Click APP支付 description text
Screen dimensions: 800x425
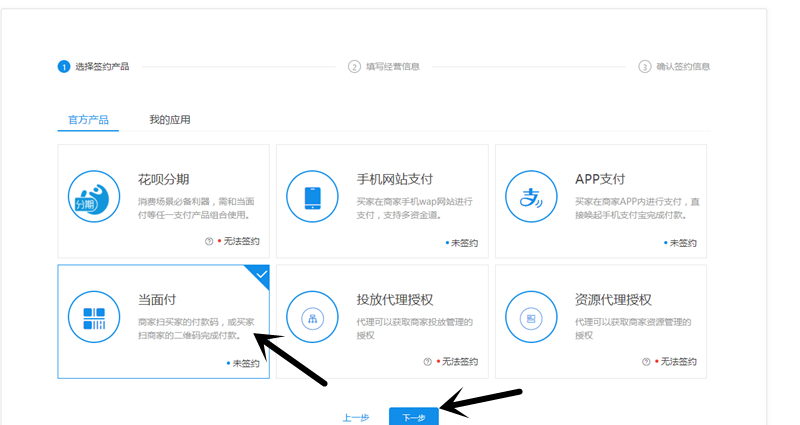pos(637,208)
